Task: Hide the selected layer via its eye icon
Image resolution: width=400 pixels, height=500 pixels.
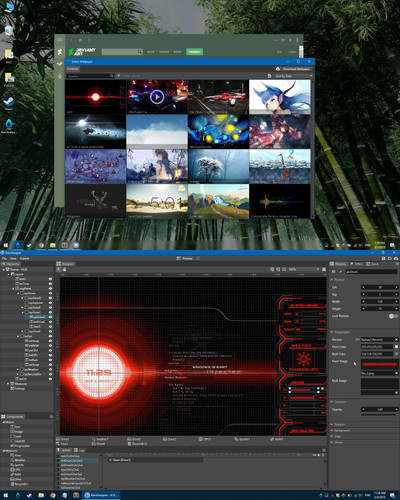Action: (50, 317)
